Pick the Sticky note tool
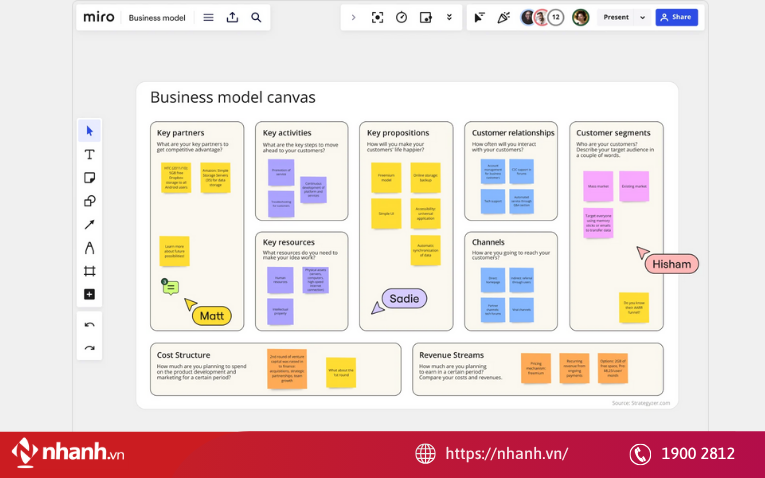 89,178
